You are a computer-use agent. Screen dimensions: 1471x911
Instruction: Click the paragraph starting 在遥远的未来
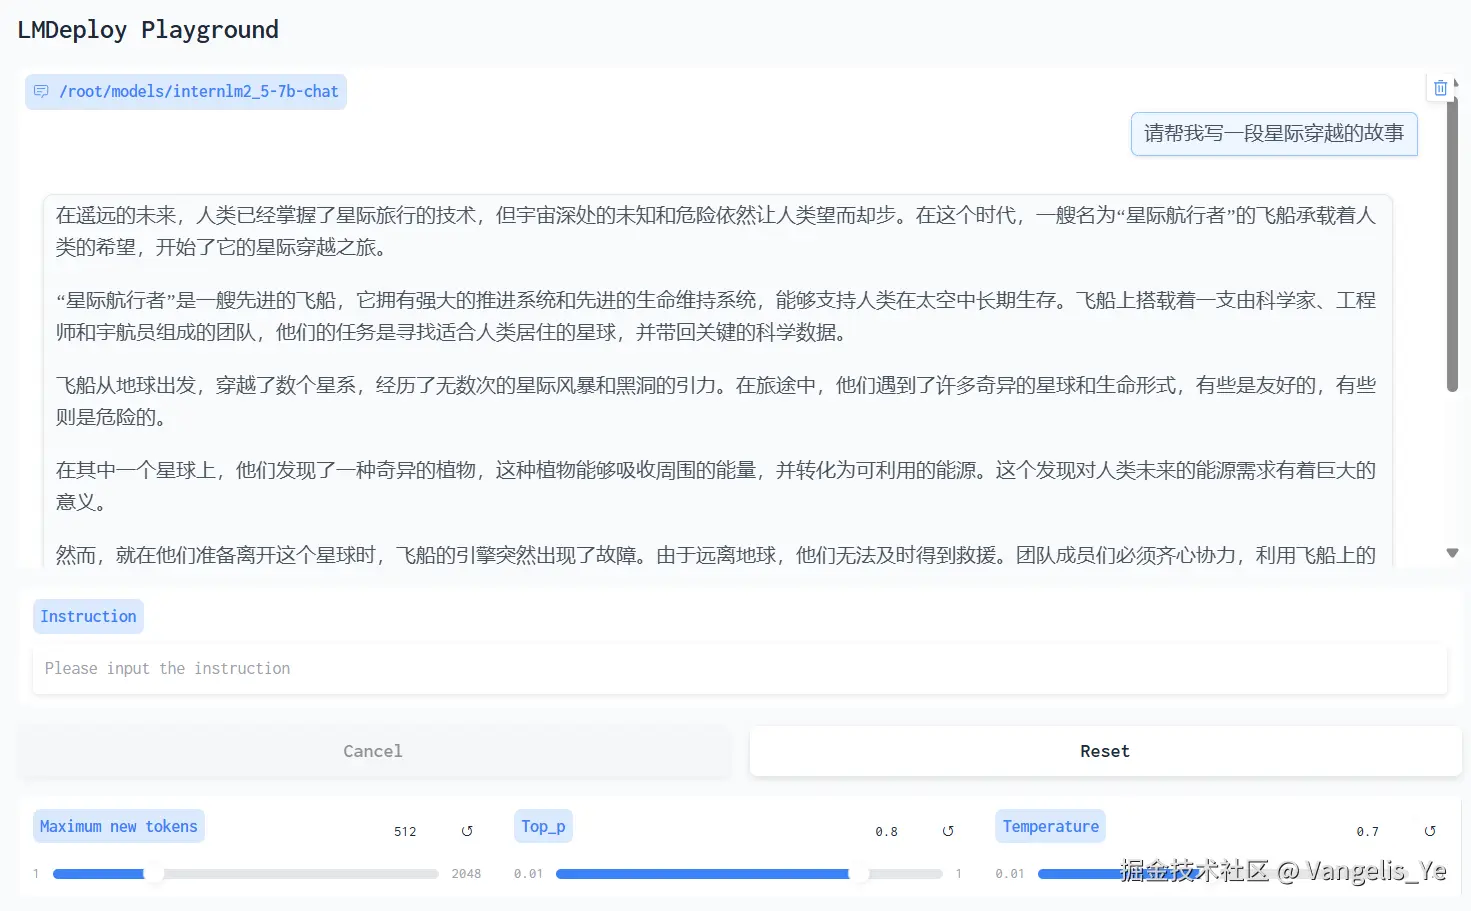(716, 231)
